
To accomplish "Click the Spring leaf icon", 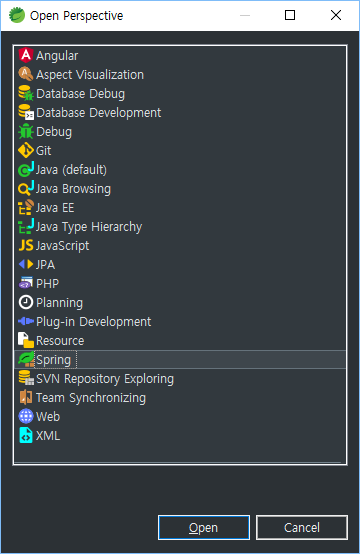I will [26, 360].
